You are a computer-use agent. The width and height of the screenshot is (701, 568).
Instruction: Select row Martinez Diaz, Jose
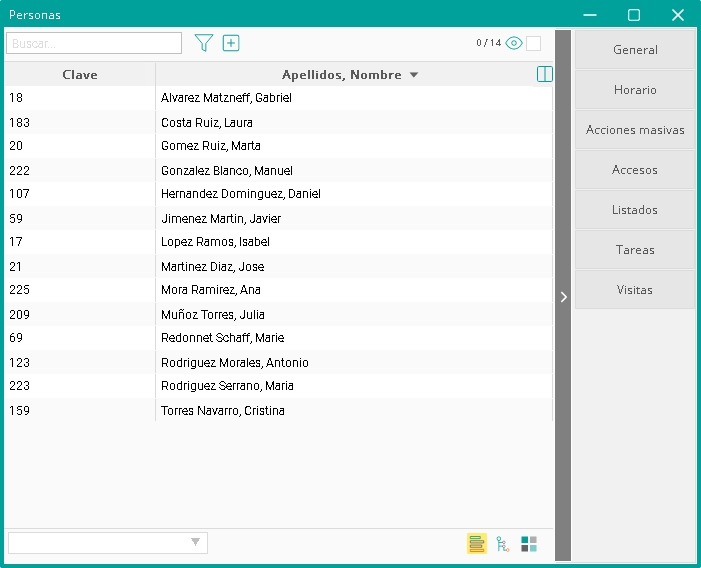pyautogui.click(x=279, y=266)
